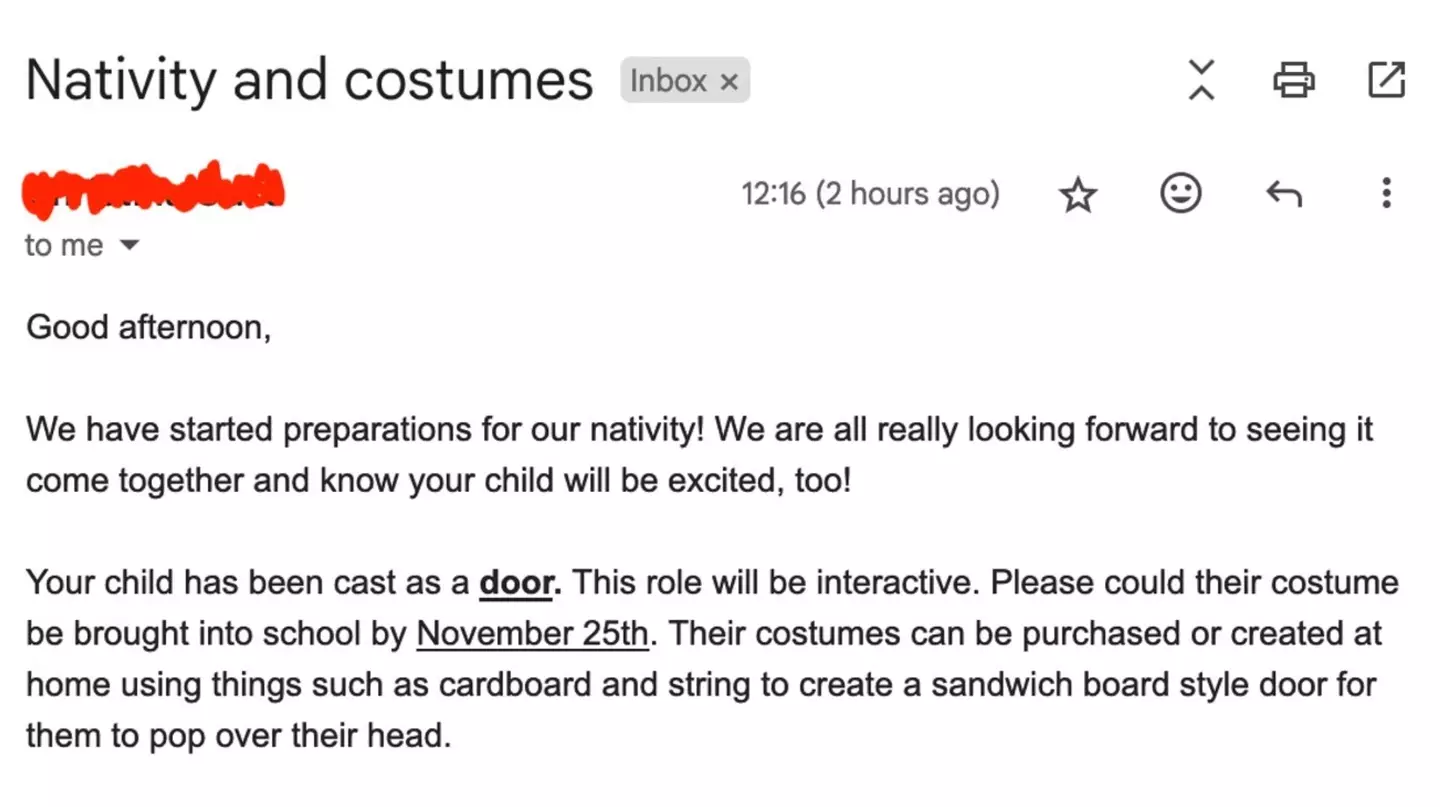1440x807 pixels.
Task: Click the redacted sender name
Action: [x=154, y=190]
